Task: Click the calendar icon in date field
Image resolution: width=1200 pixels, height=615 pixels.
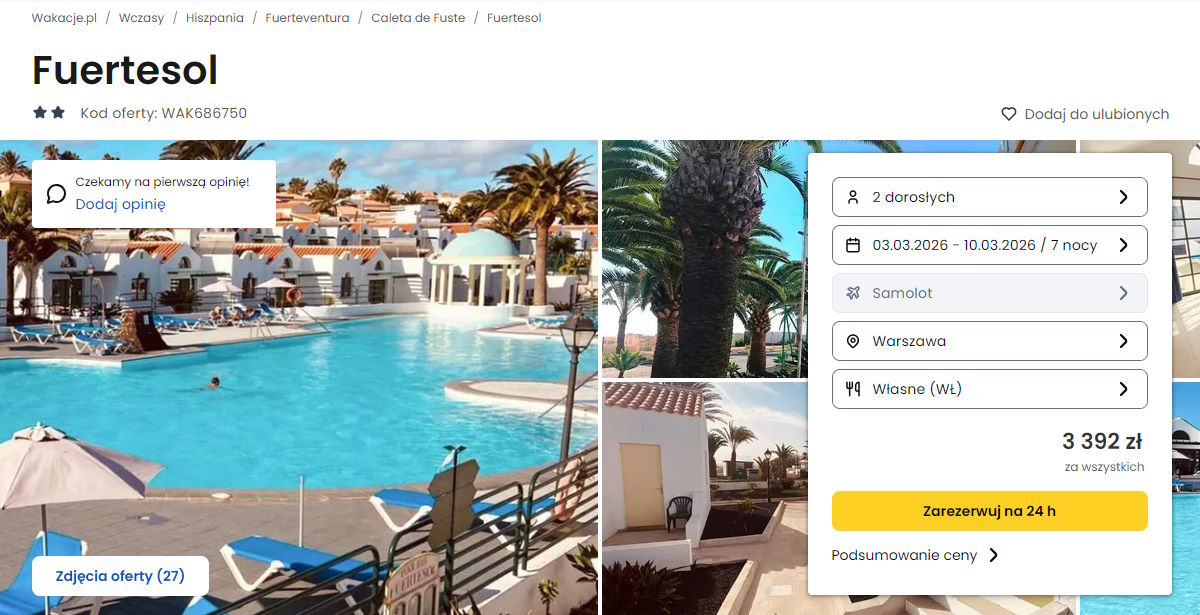Action: point(853,245)
